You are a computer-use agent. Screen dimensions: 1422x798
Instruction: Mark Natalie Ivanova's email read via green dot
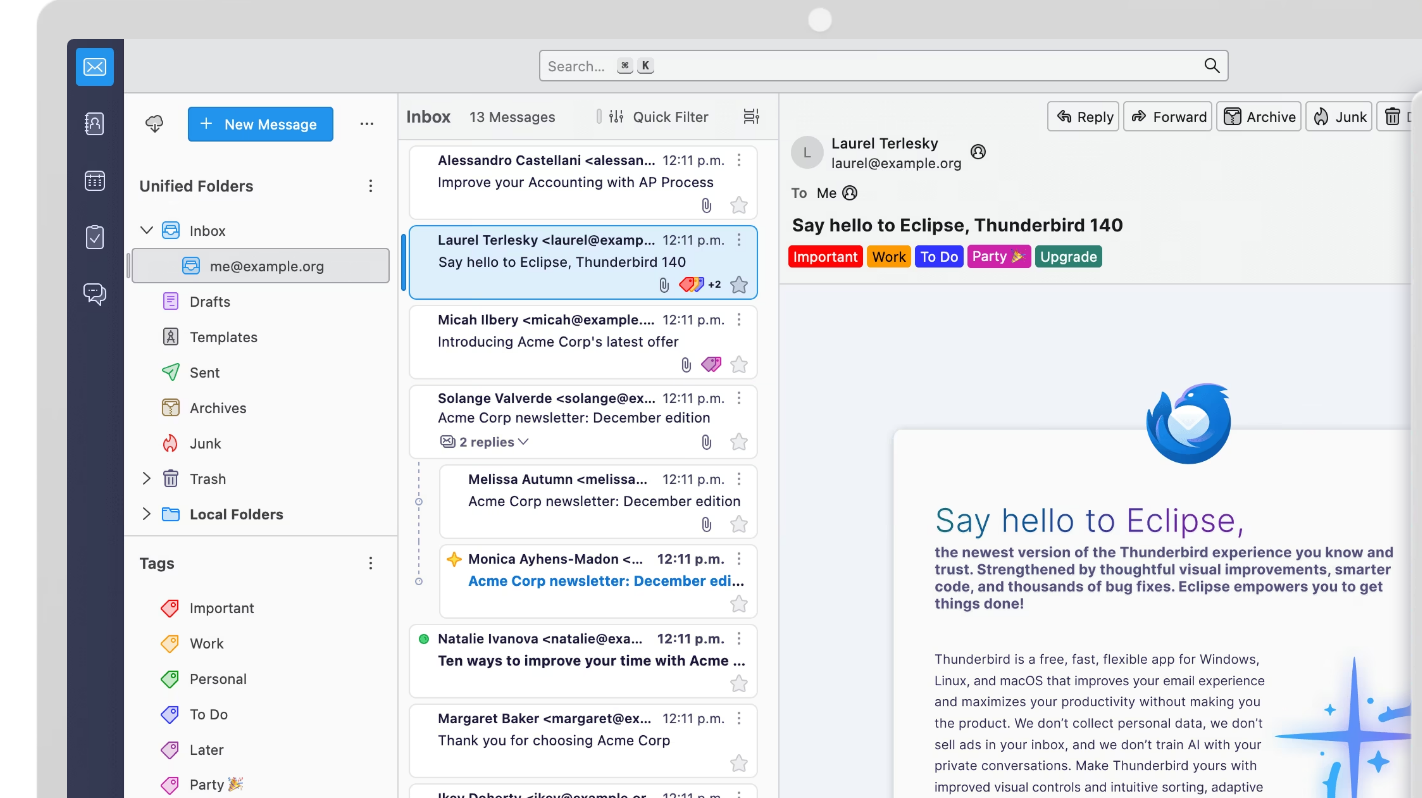point(425,638)
